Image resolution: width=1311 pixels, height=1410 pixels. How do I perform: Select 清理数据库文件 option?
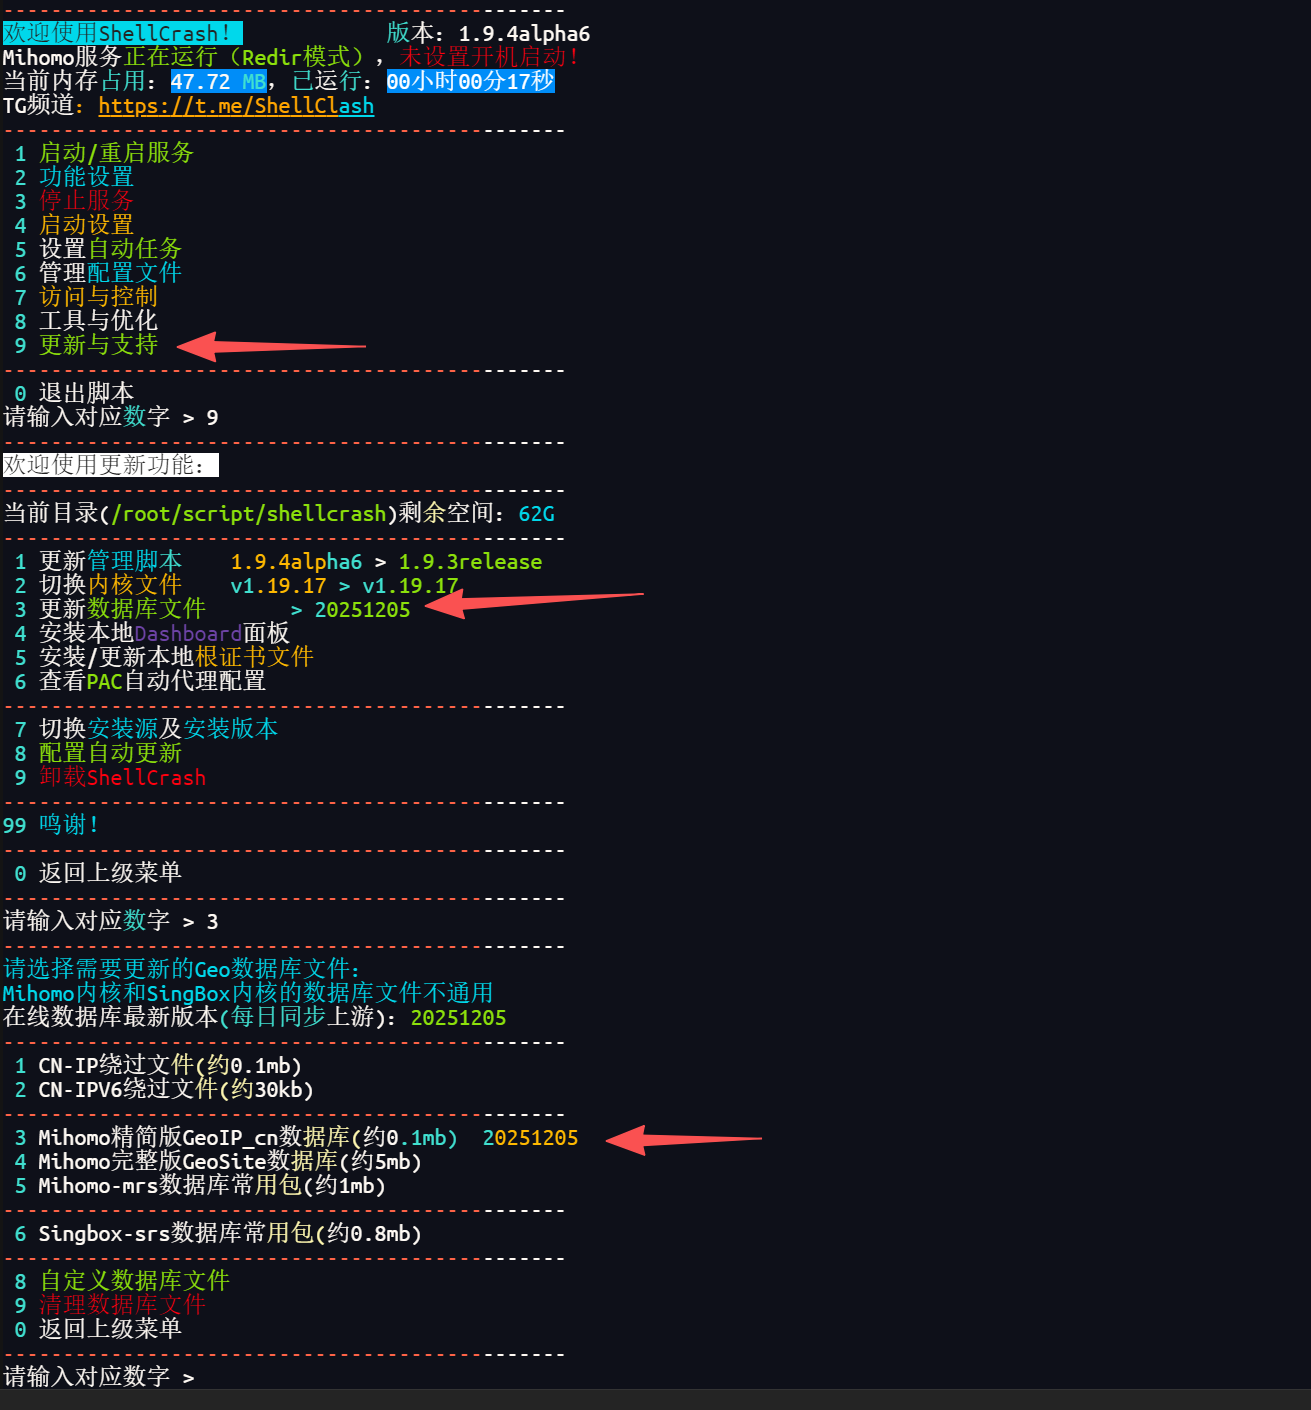tap(120, 1305)
